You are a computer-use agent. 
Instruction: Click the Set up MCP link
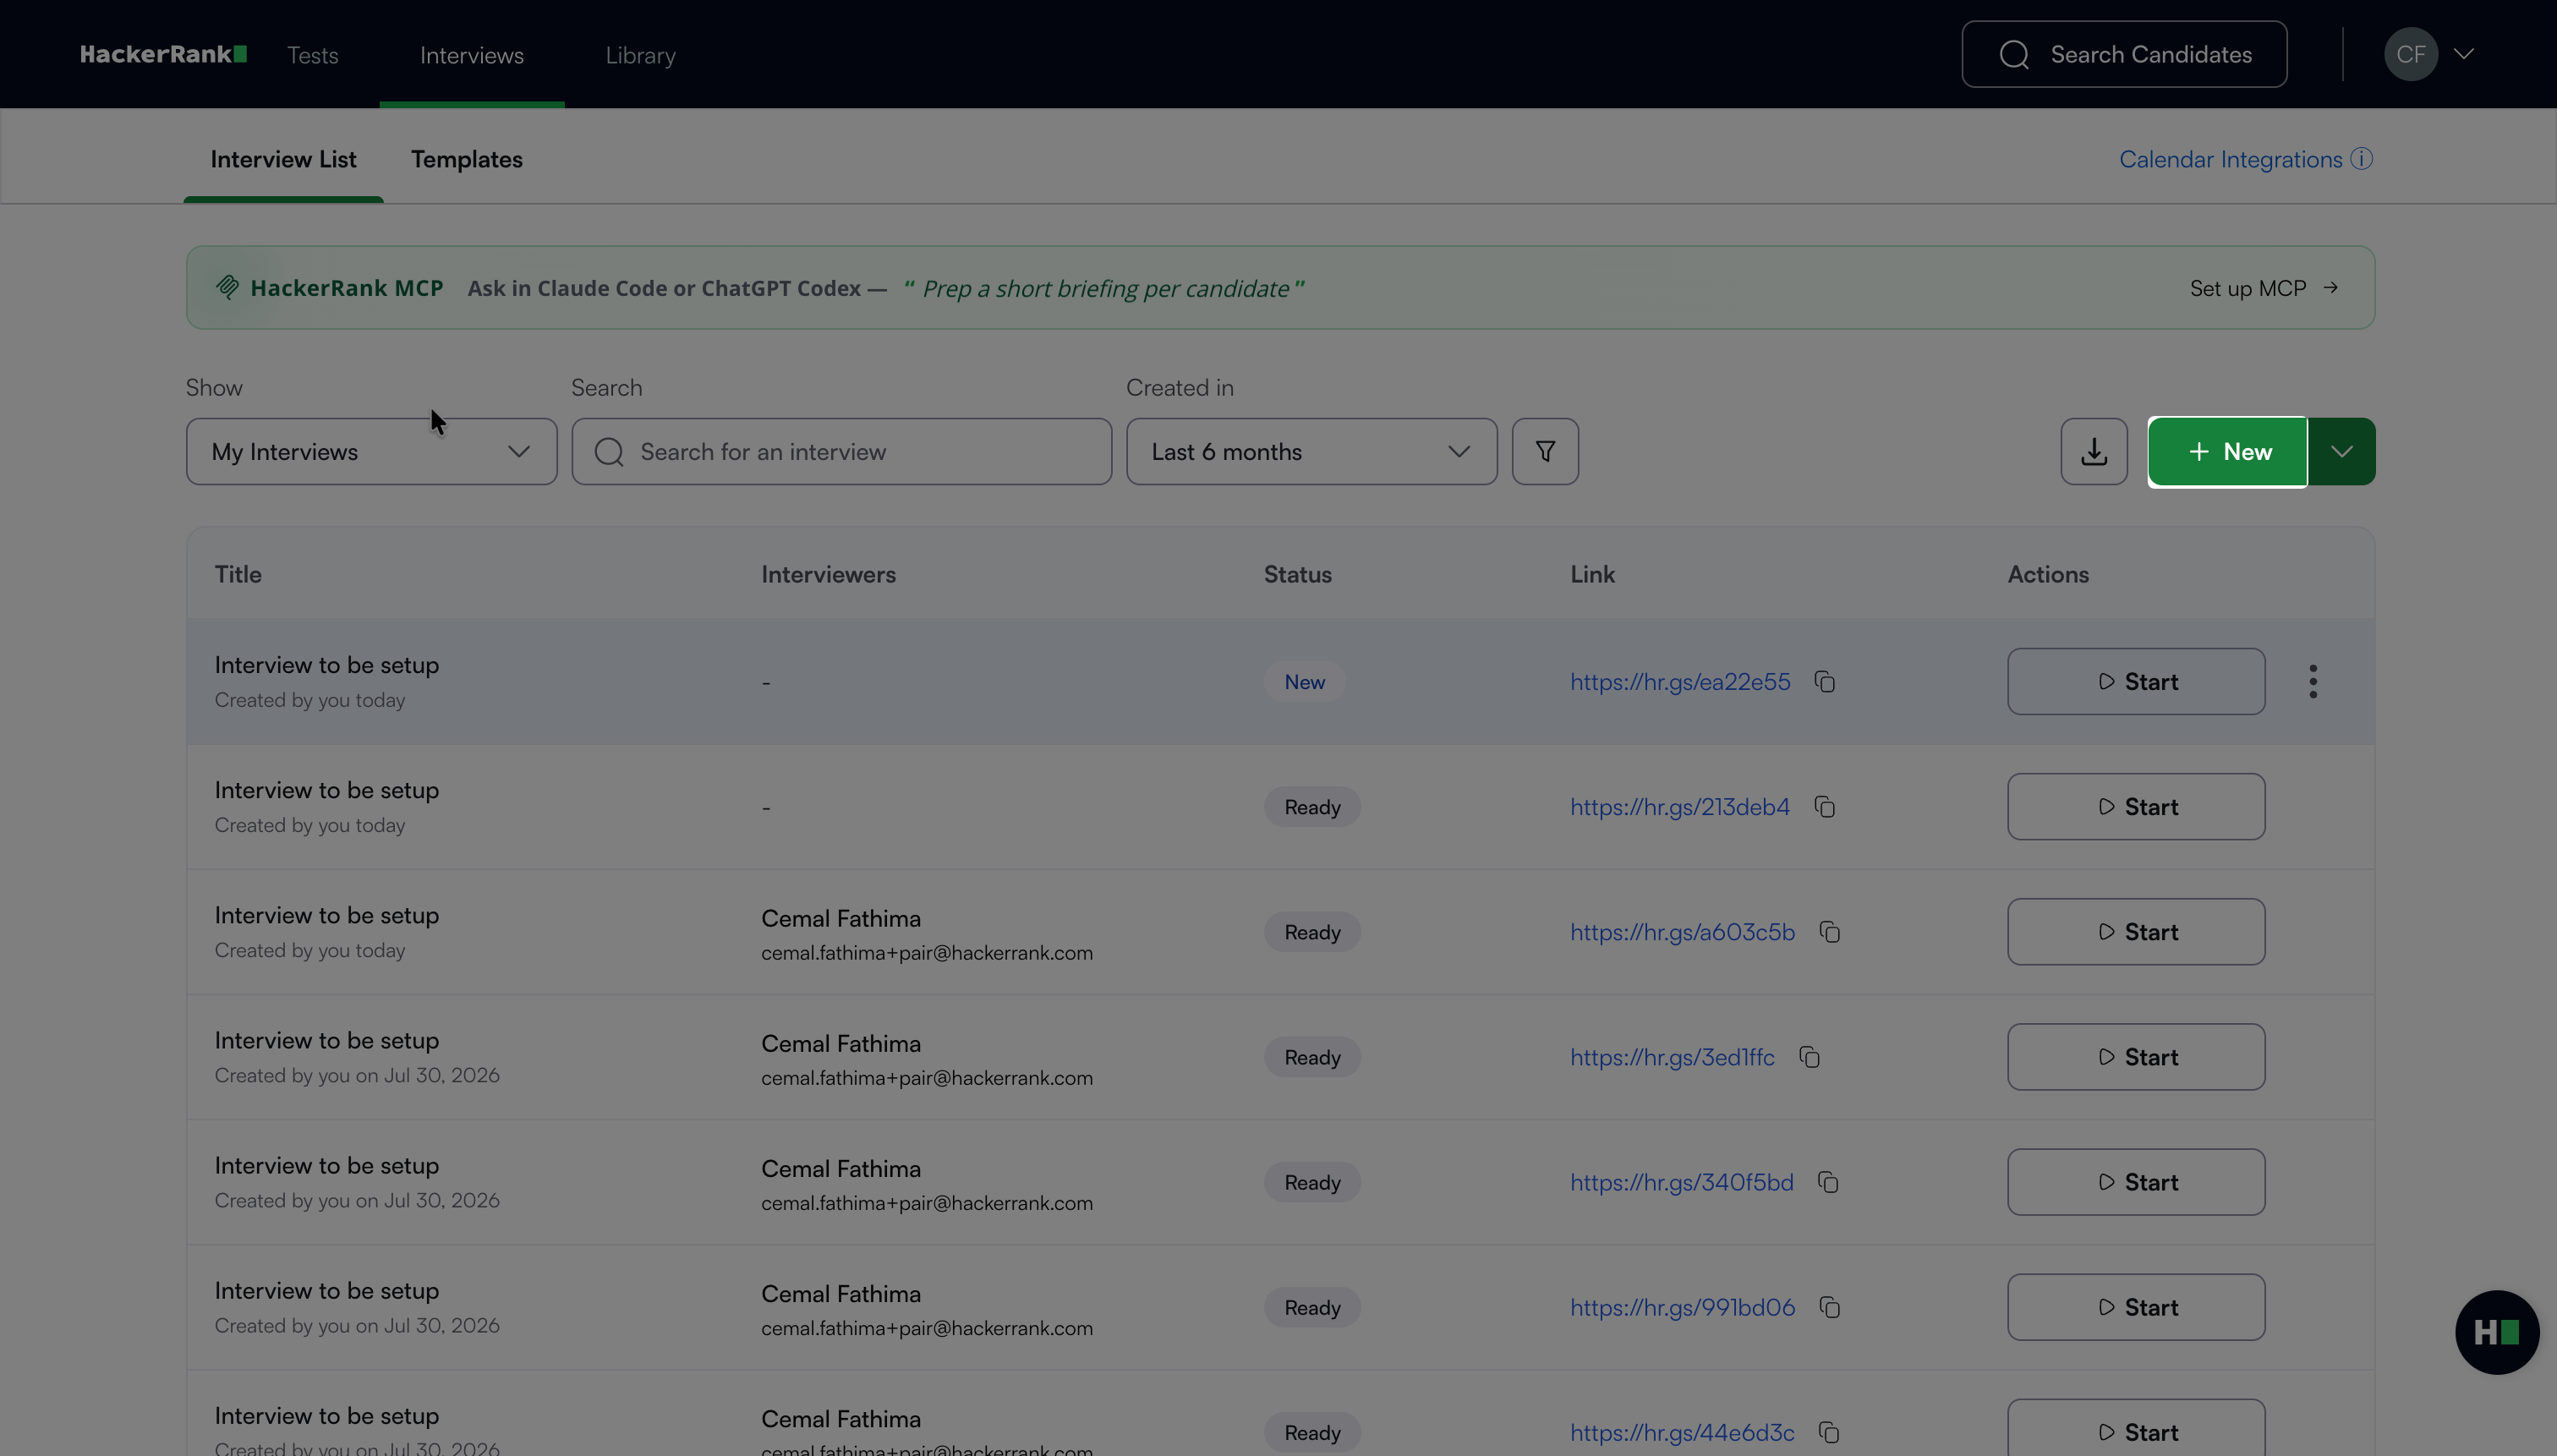pyautogui.click(x=2264, y=288)
